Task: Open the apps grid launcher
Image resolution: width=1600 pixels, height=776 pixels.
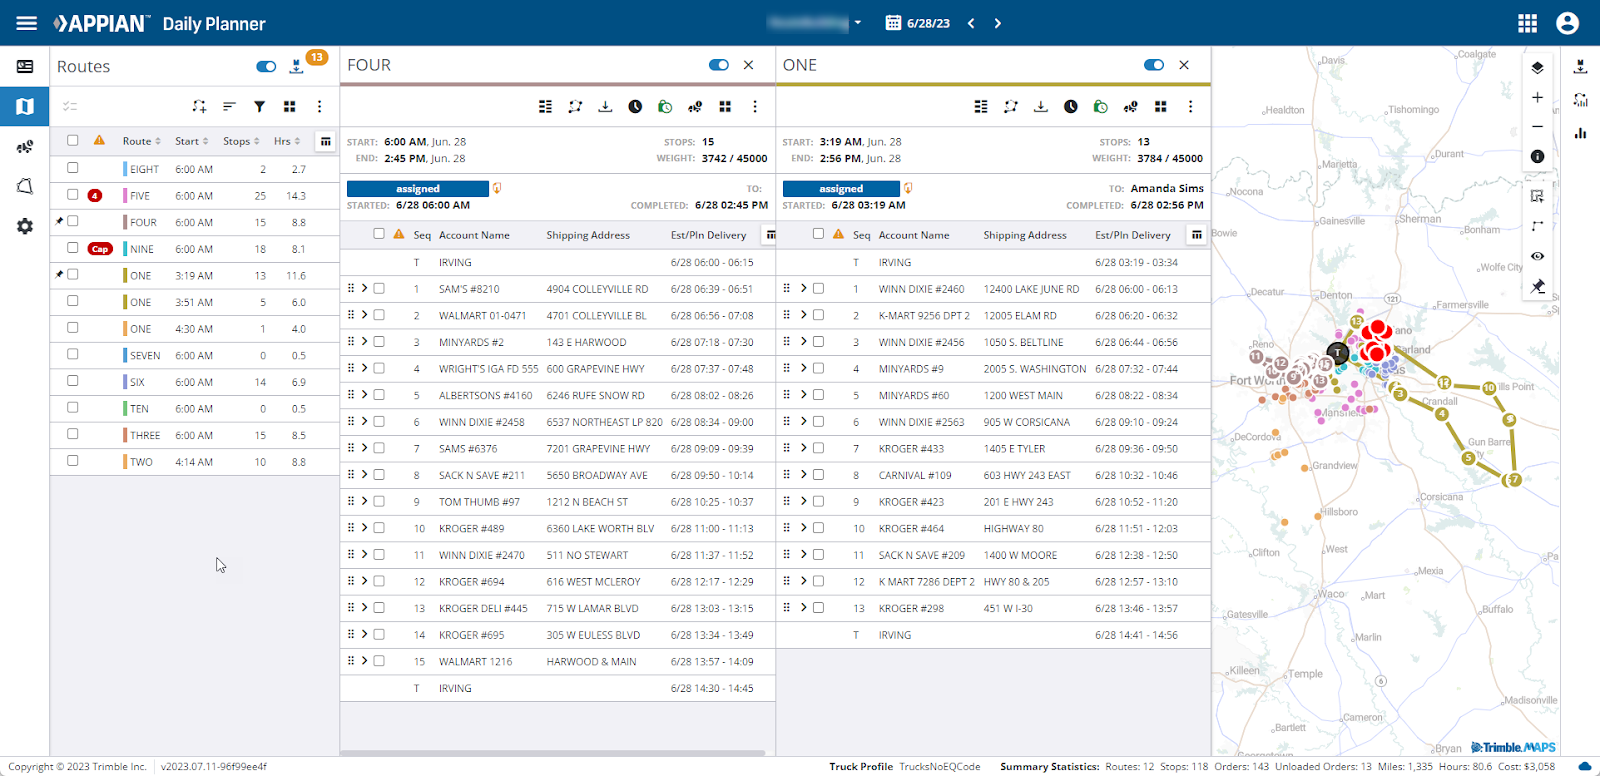Action: coord(1527,23)
